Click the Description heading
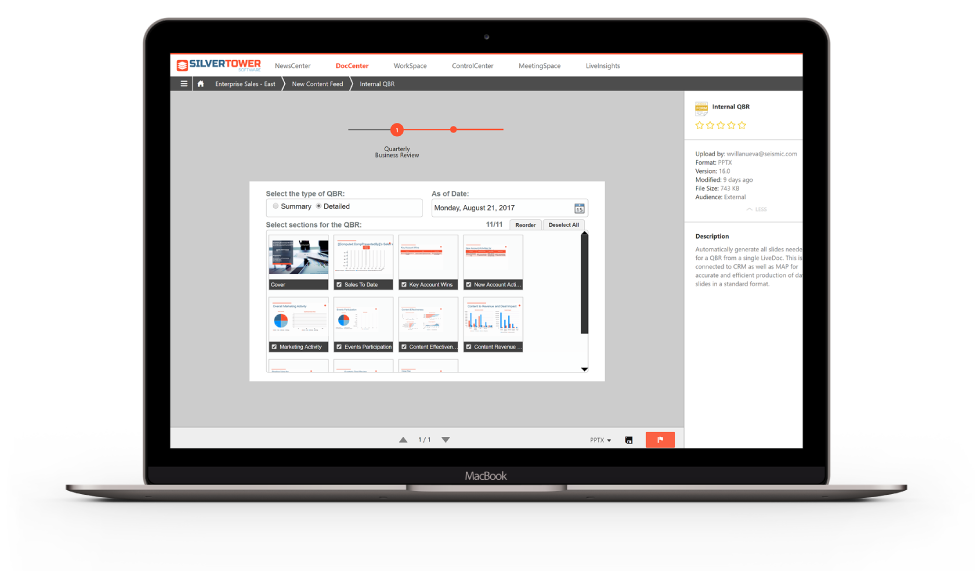The image size is (980, 571). point(712,236)
